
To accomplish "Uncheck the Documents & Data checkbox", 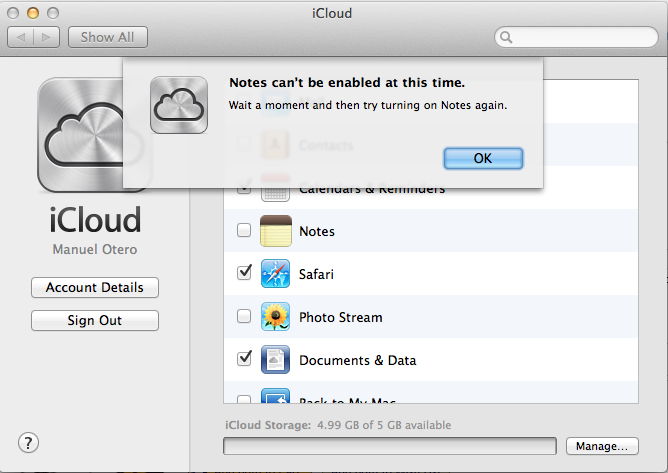I will [x=244, y=359].
